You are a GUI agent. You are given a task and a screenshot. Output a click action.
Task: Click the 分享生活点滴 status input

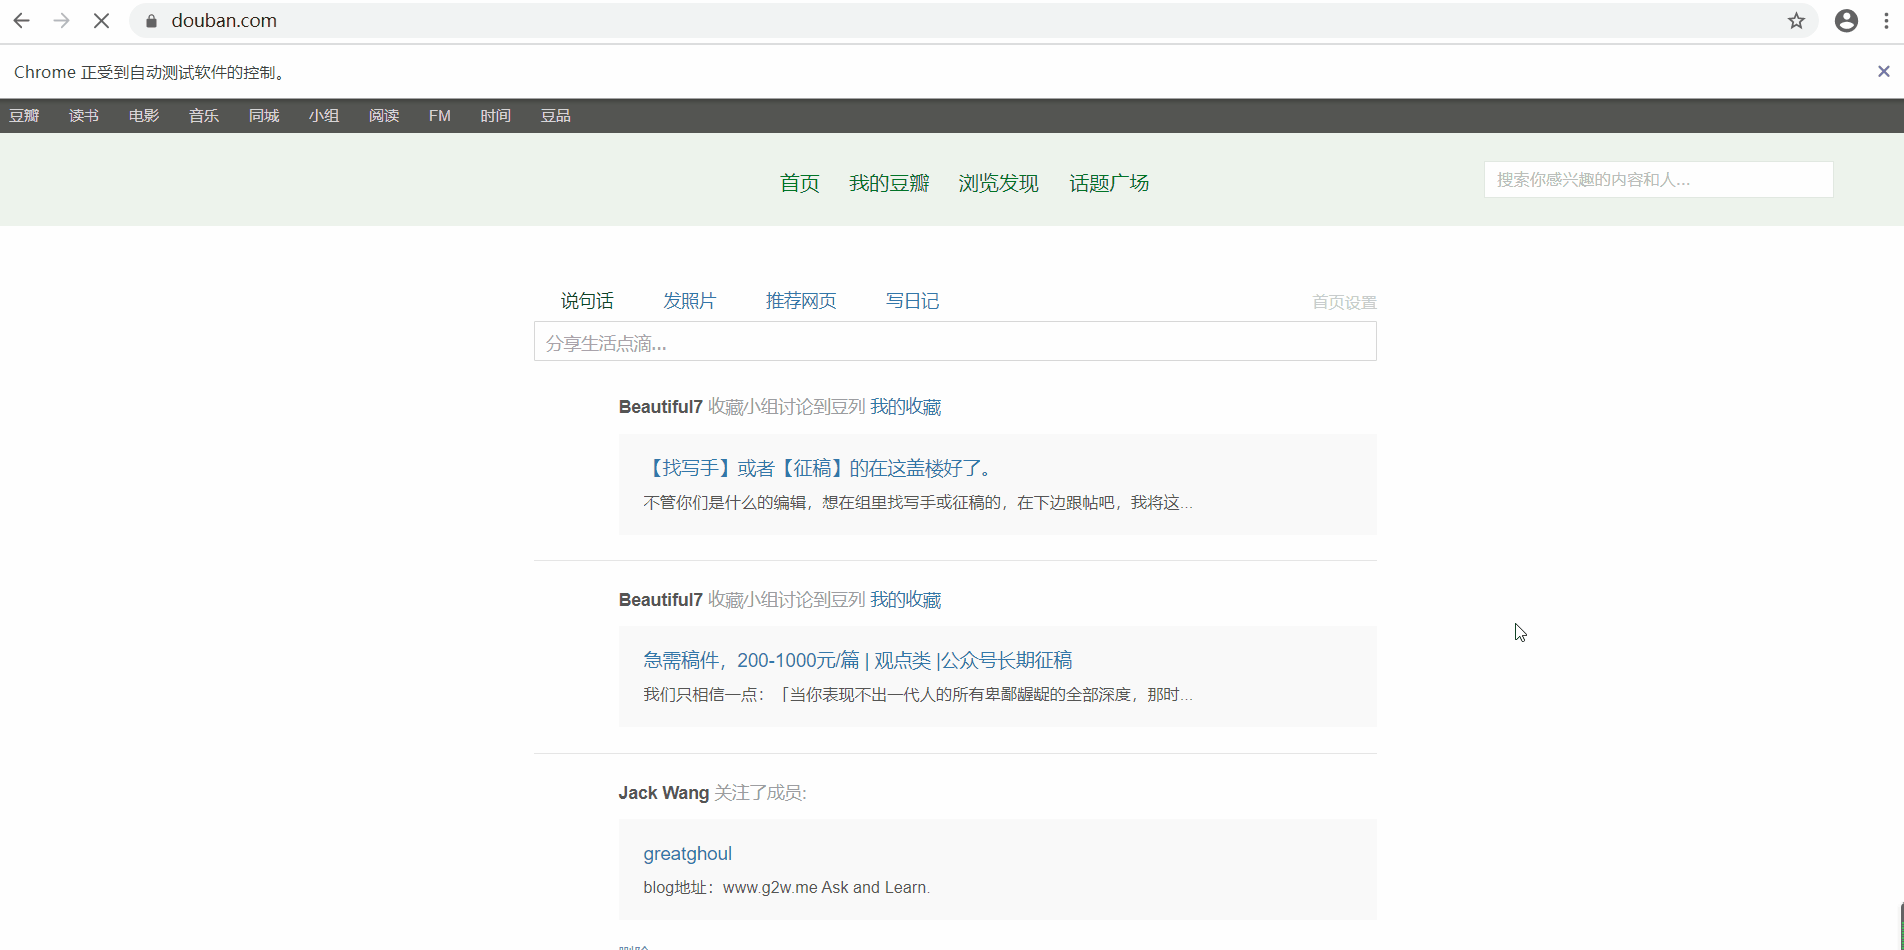click(x=955, y=342)
